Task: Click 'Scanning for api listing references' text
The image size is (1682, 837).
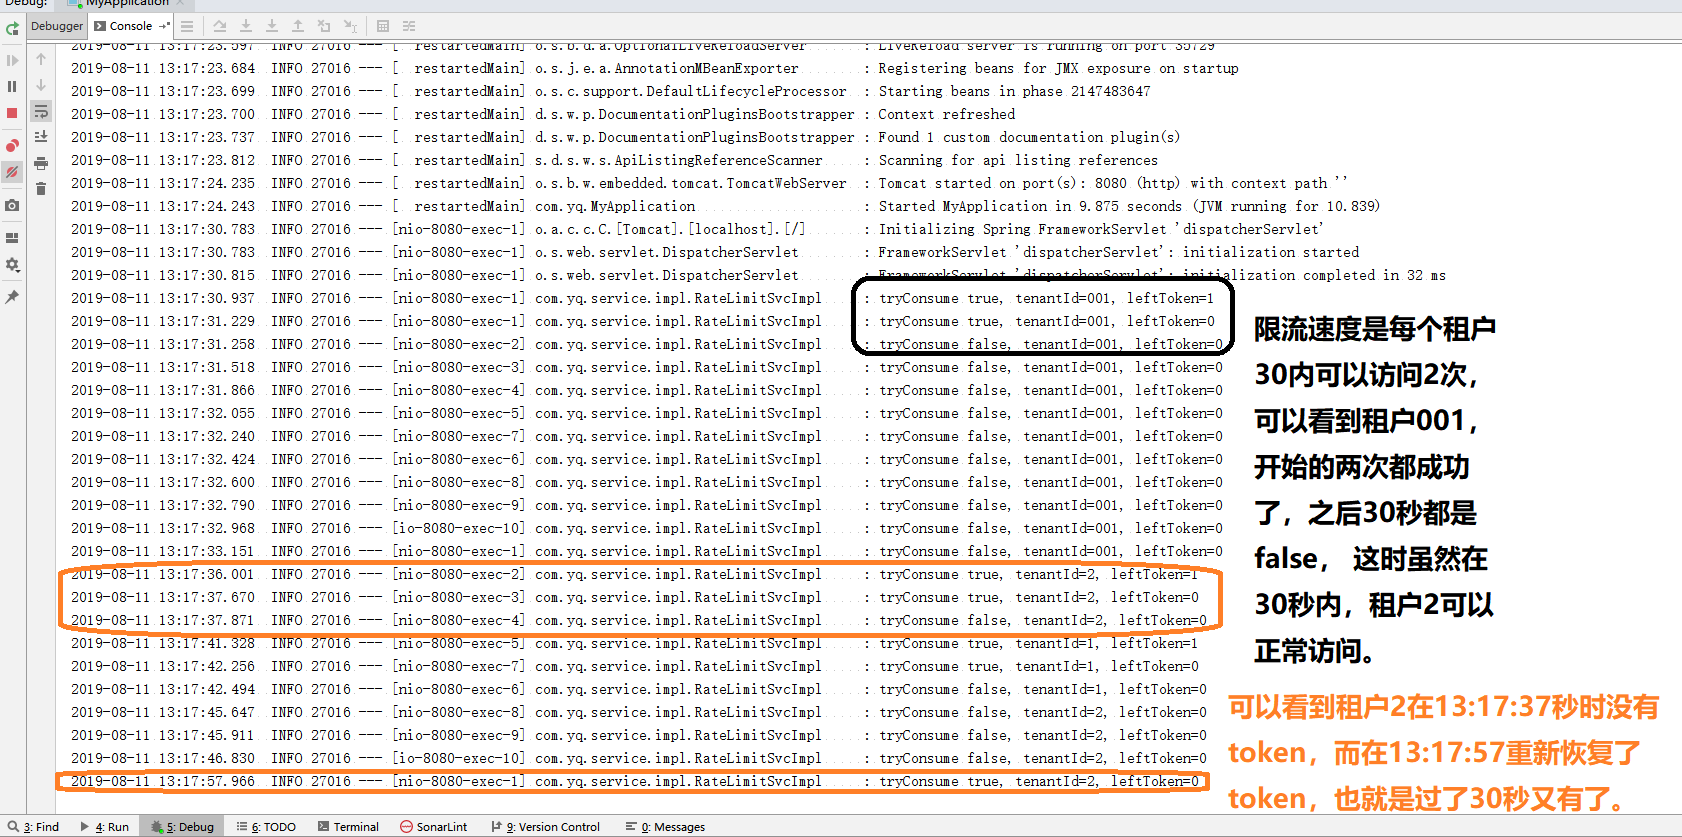Action: click(1018, 160)
